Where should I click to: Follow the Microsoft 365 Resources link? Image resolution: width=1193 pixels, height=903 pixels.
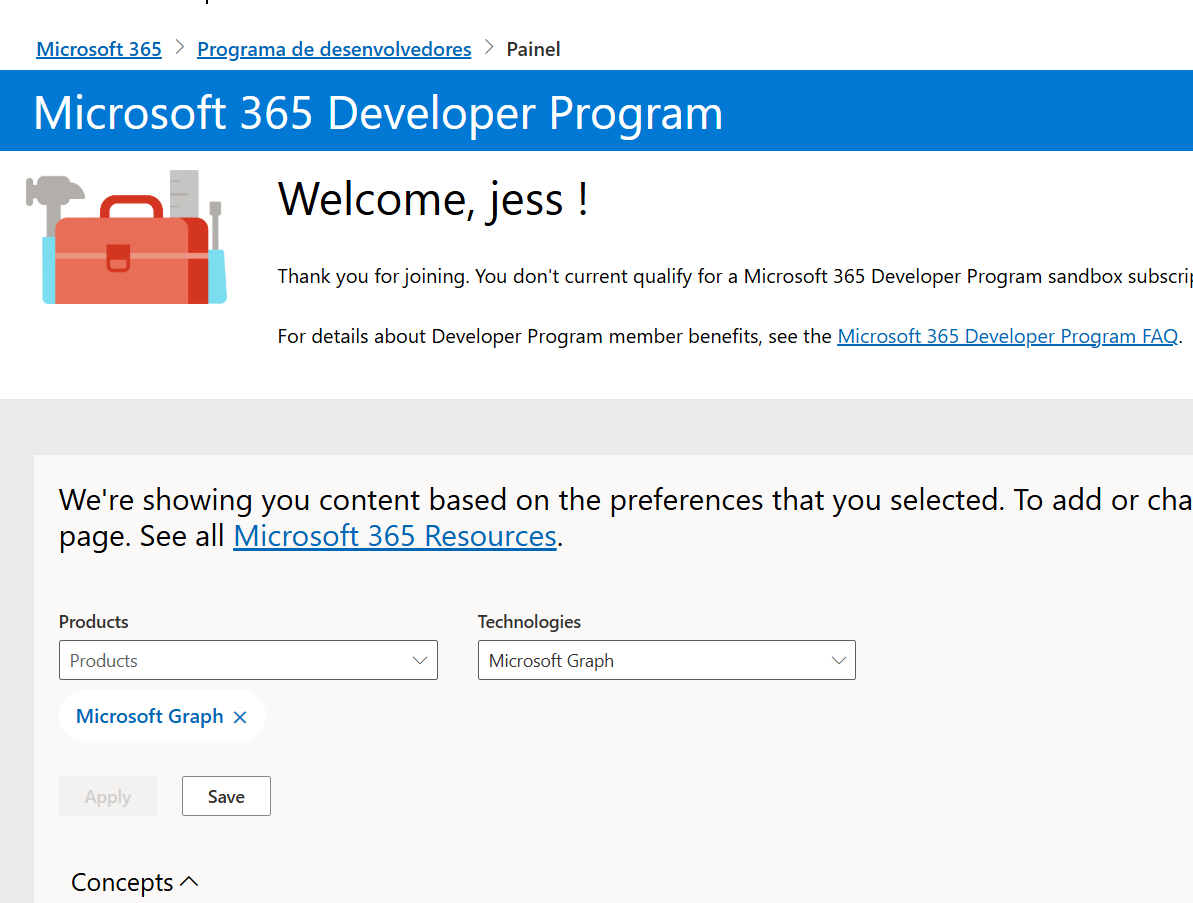[x=394, y=536]
